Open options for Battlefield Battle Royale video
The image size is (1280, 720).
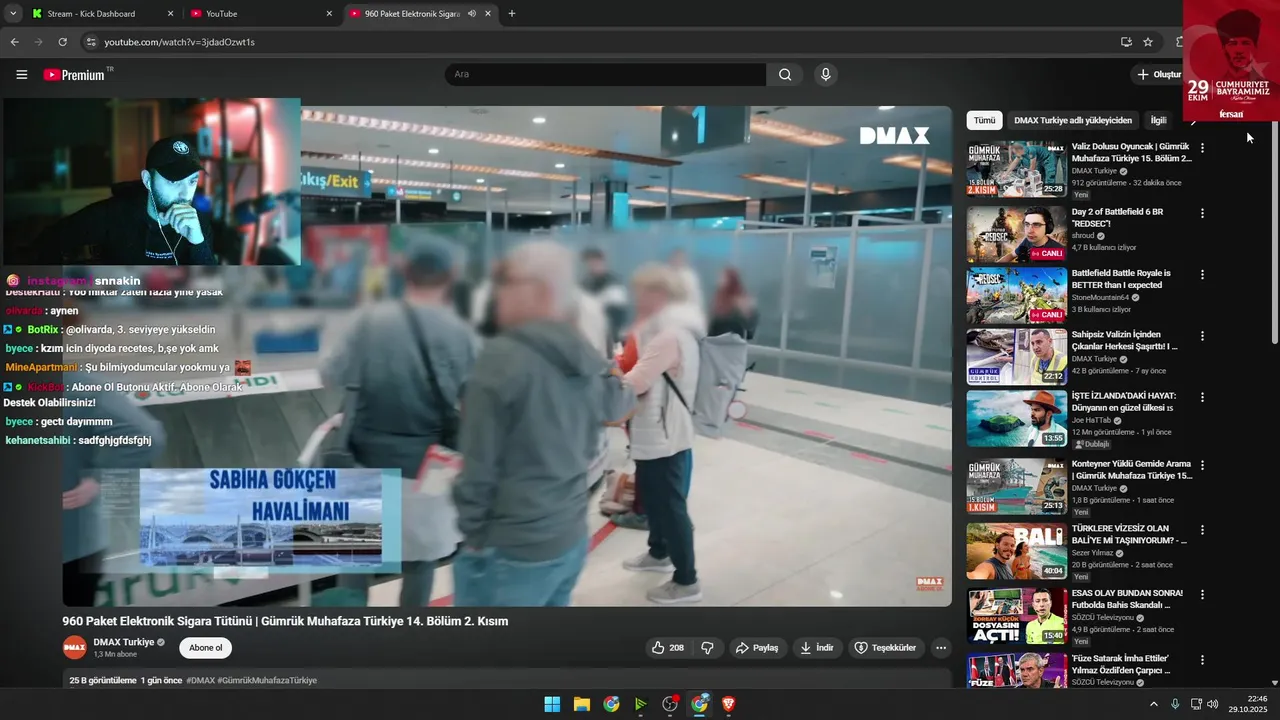[x=1202, y=274]
